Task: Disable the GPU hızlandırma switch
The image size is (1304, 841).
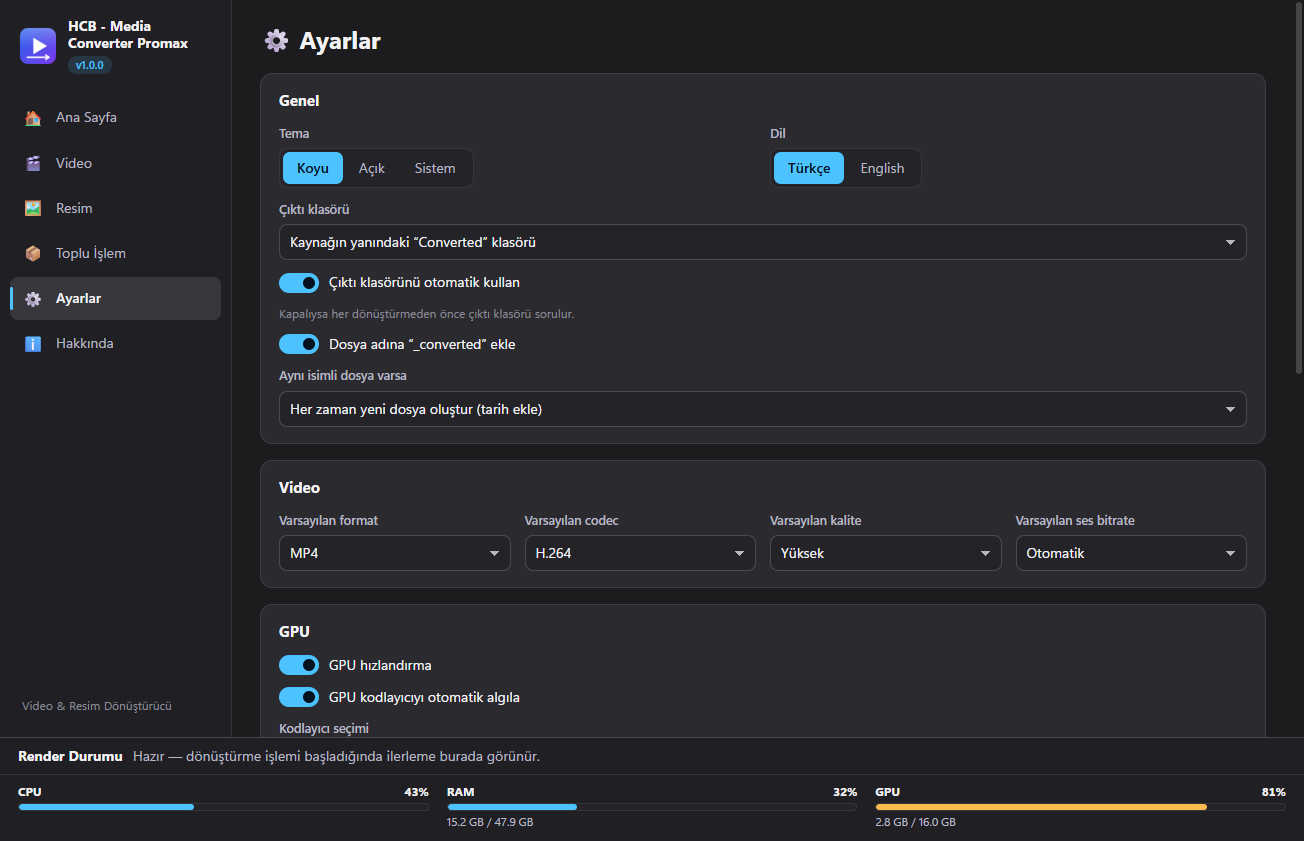Action: pos(299,665)
